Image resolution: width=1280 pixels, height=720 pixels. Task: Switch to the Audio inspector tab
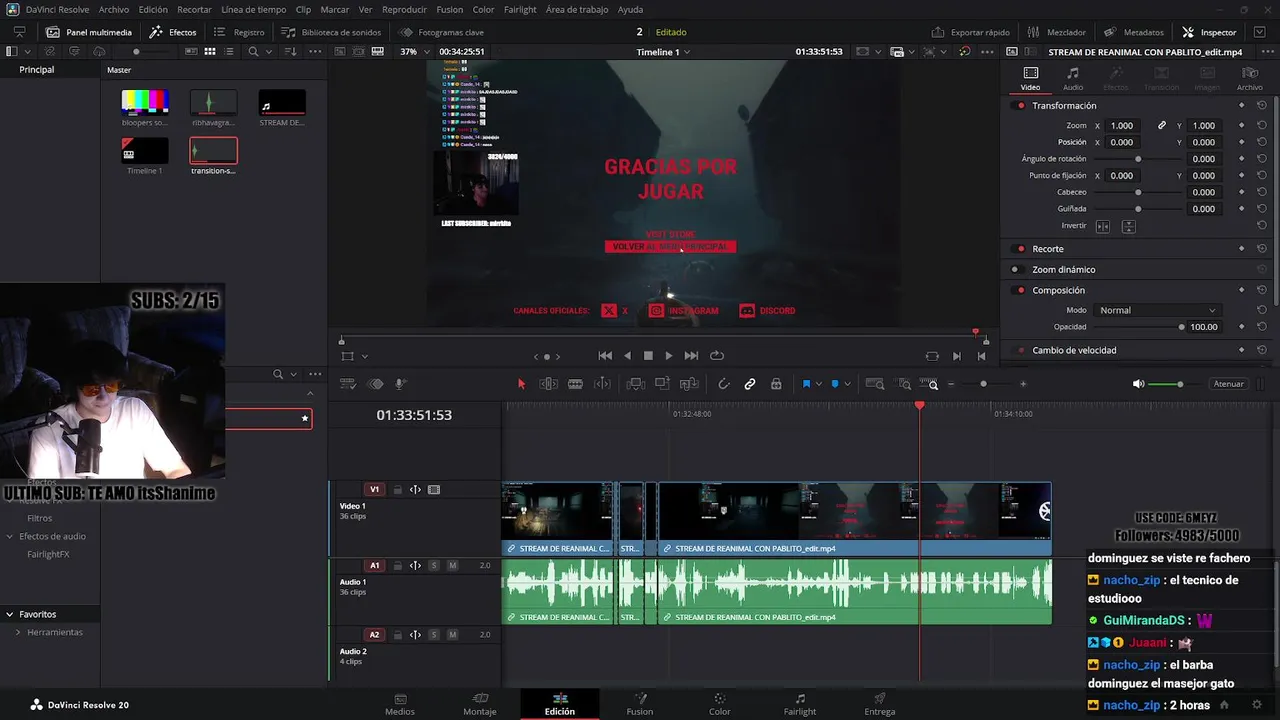1073,79
